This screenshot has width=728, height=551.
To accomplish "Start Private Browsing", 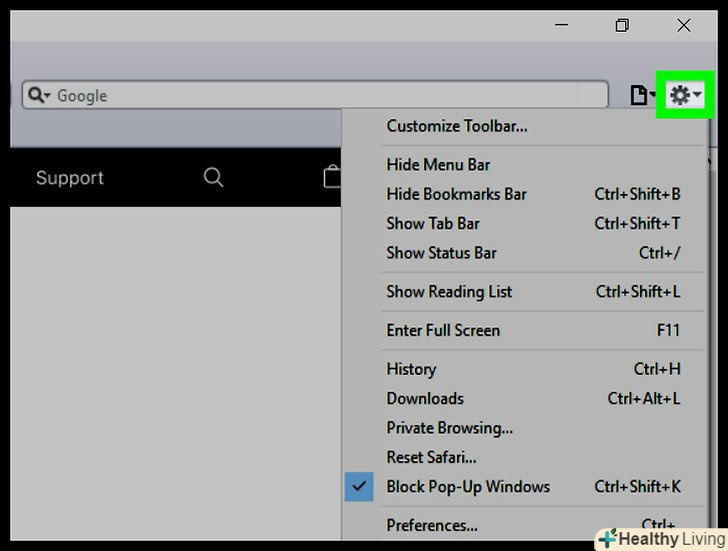I will tap(449, 428).
